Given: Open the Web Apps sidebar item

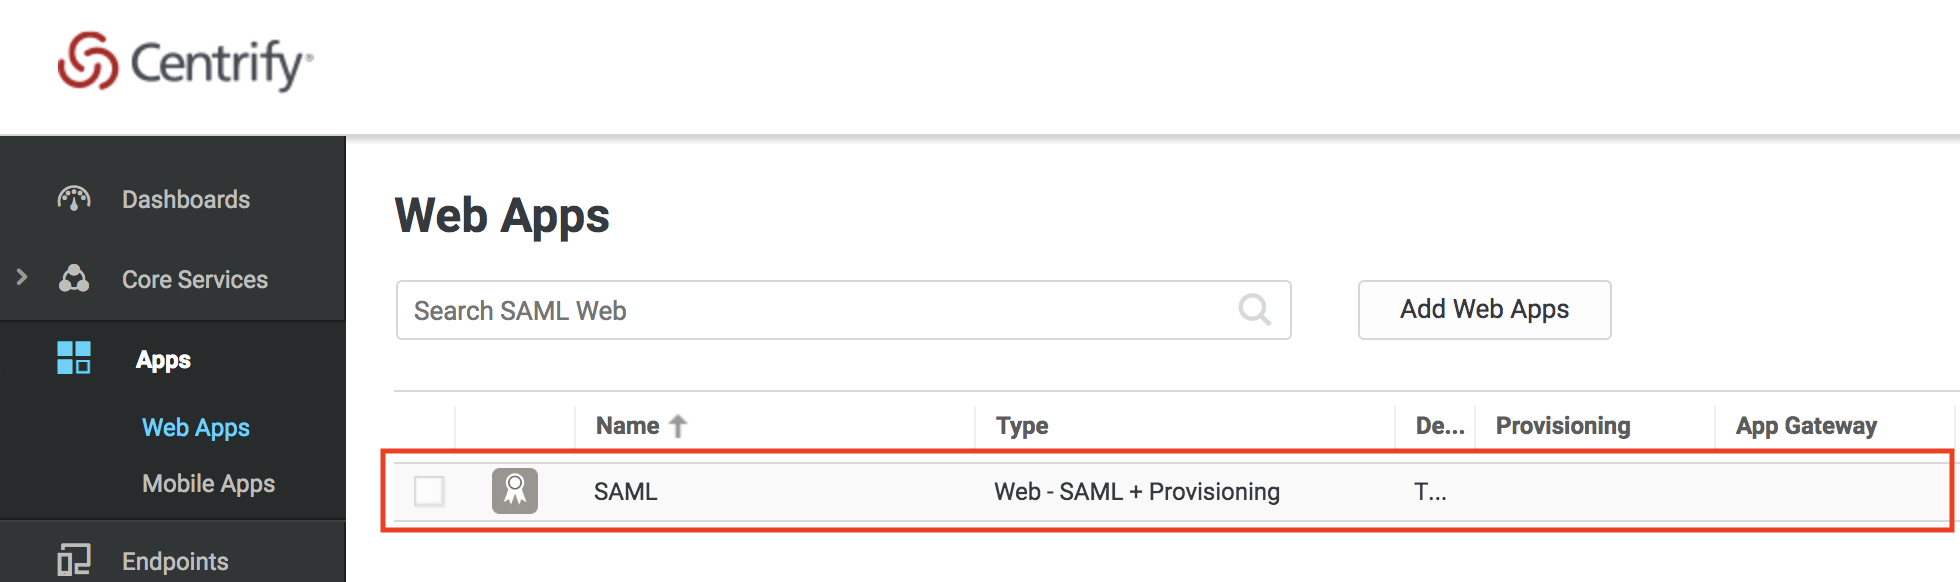Looking at the screenshot, I should [x=196, y=428].
